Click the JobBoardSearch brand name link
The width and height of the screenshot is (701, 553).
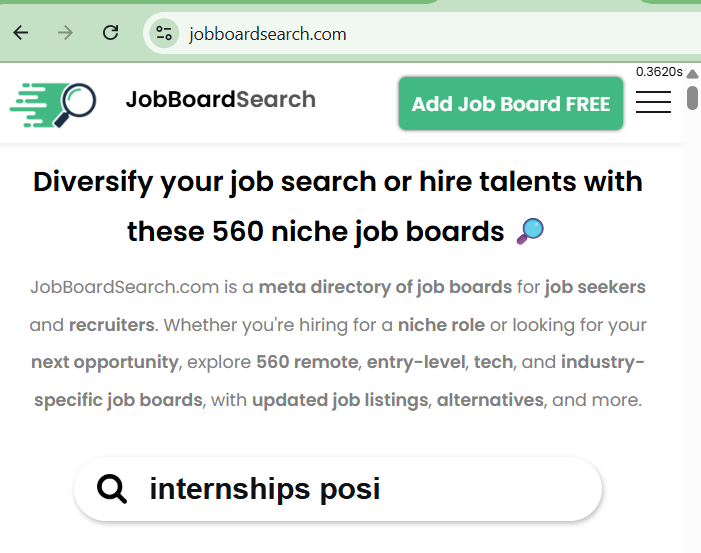click(220, 100)
